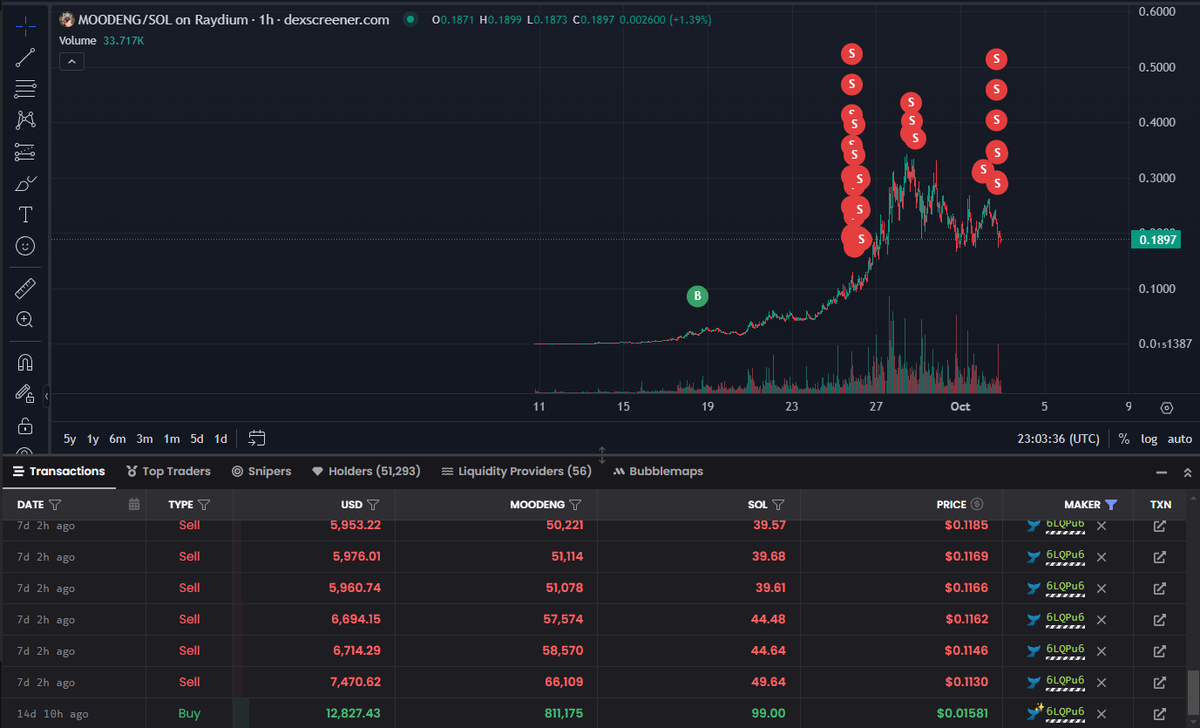Open the calendar icon in DATE header
The height and width of the screenshot is (728, 1200).
[x=134, y=505]
